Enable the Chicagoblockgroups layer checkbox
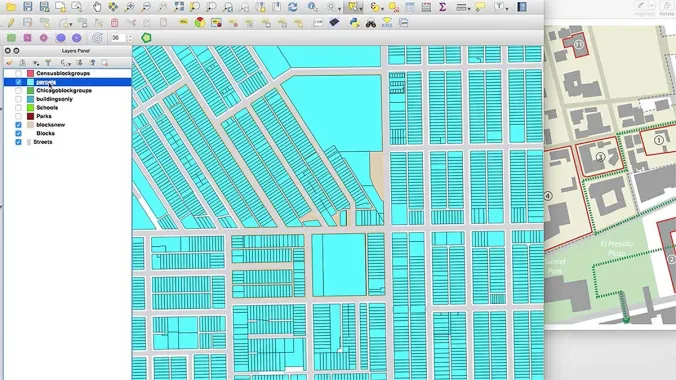The height and width of the screenshot is (380, 676). coord(18,91)
